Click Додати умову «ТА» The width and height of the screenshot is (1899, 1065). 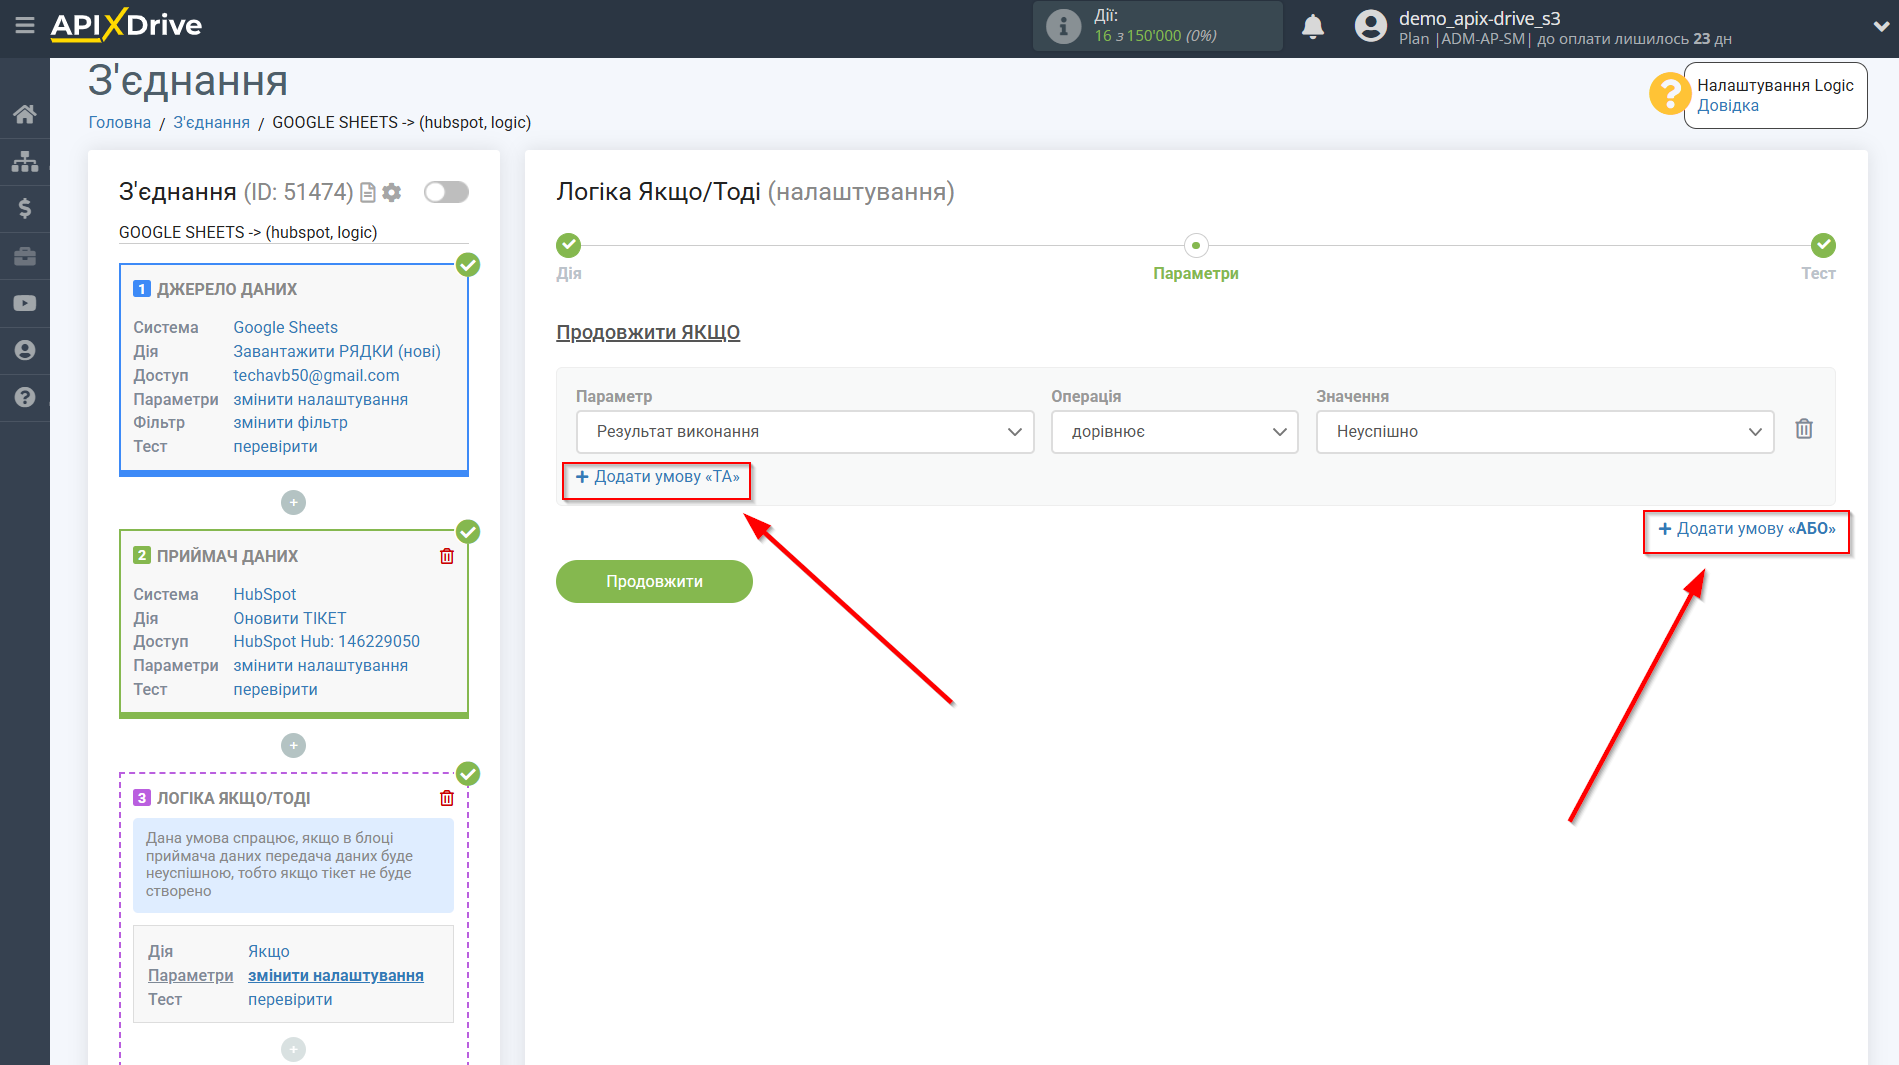[x=657, y=477]
